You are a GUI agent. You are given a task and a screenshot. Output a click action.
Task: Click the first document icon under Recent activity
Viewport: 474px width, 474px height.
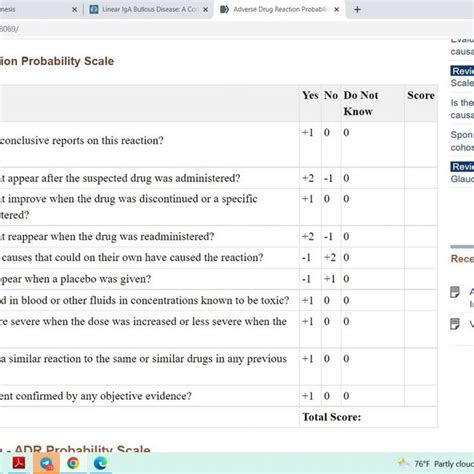click(455, 292)
